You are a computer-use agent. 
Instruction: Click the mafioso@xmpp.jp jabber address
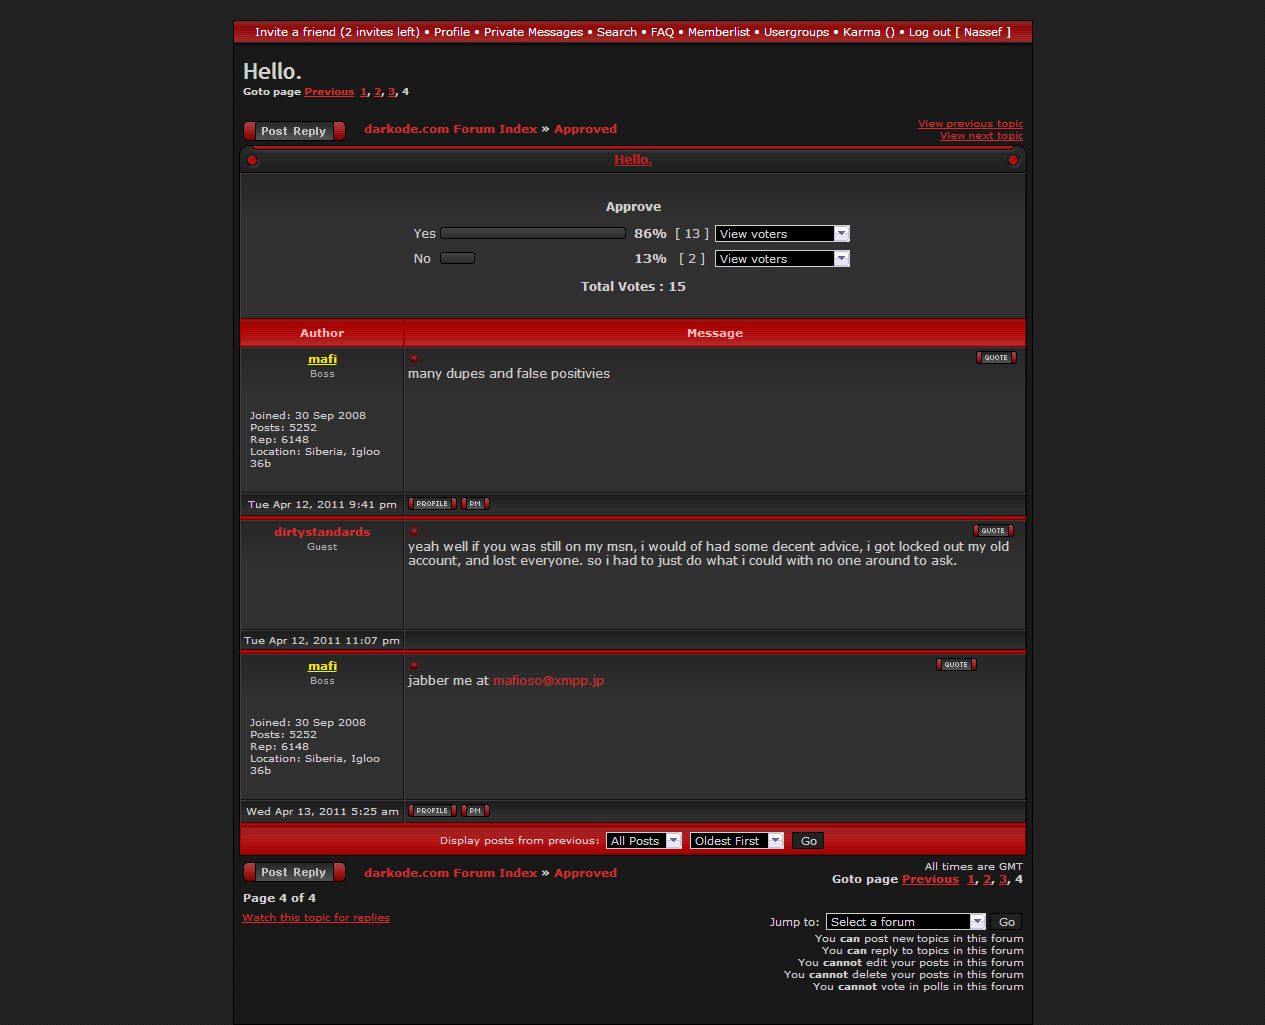click(x=548, y=681)
